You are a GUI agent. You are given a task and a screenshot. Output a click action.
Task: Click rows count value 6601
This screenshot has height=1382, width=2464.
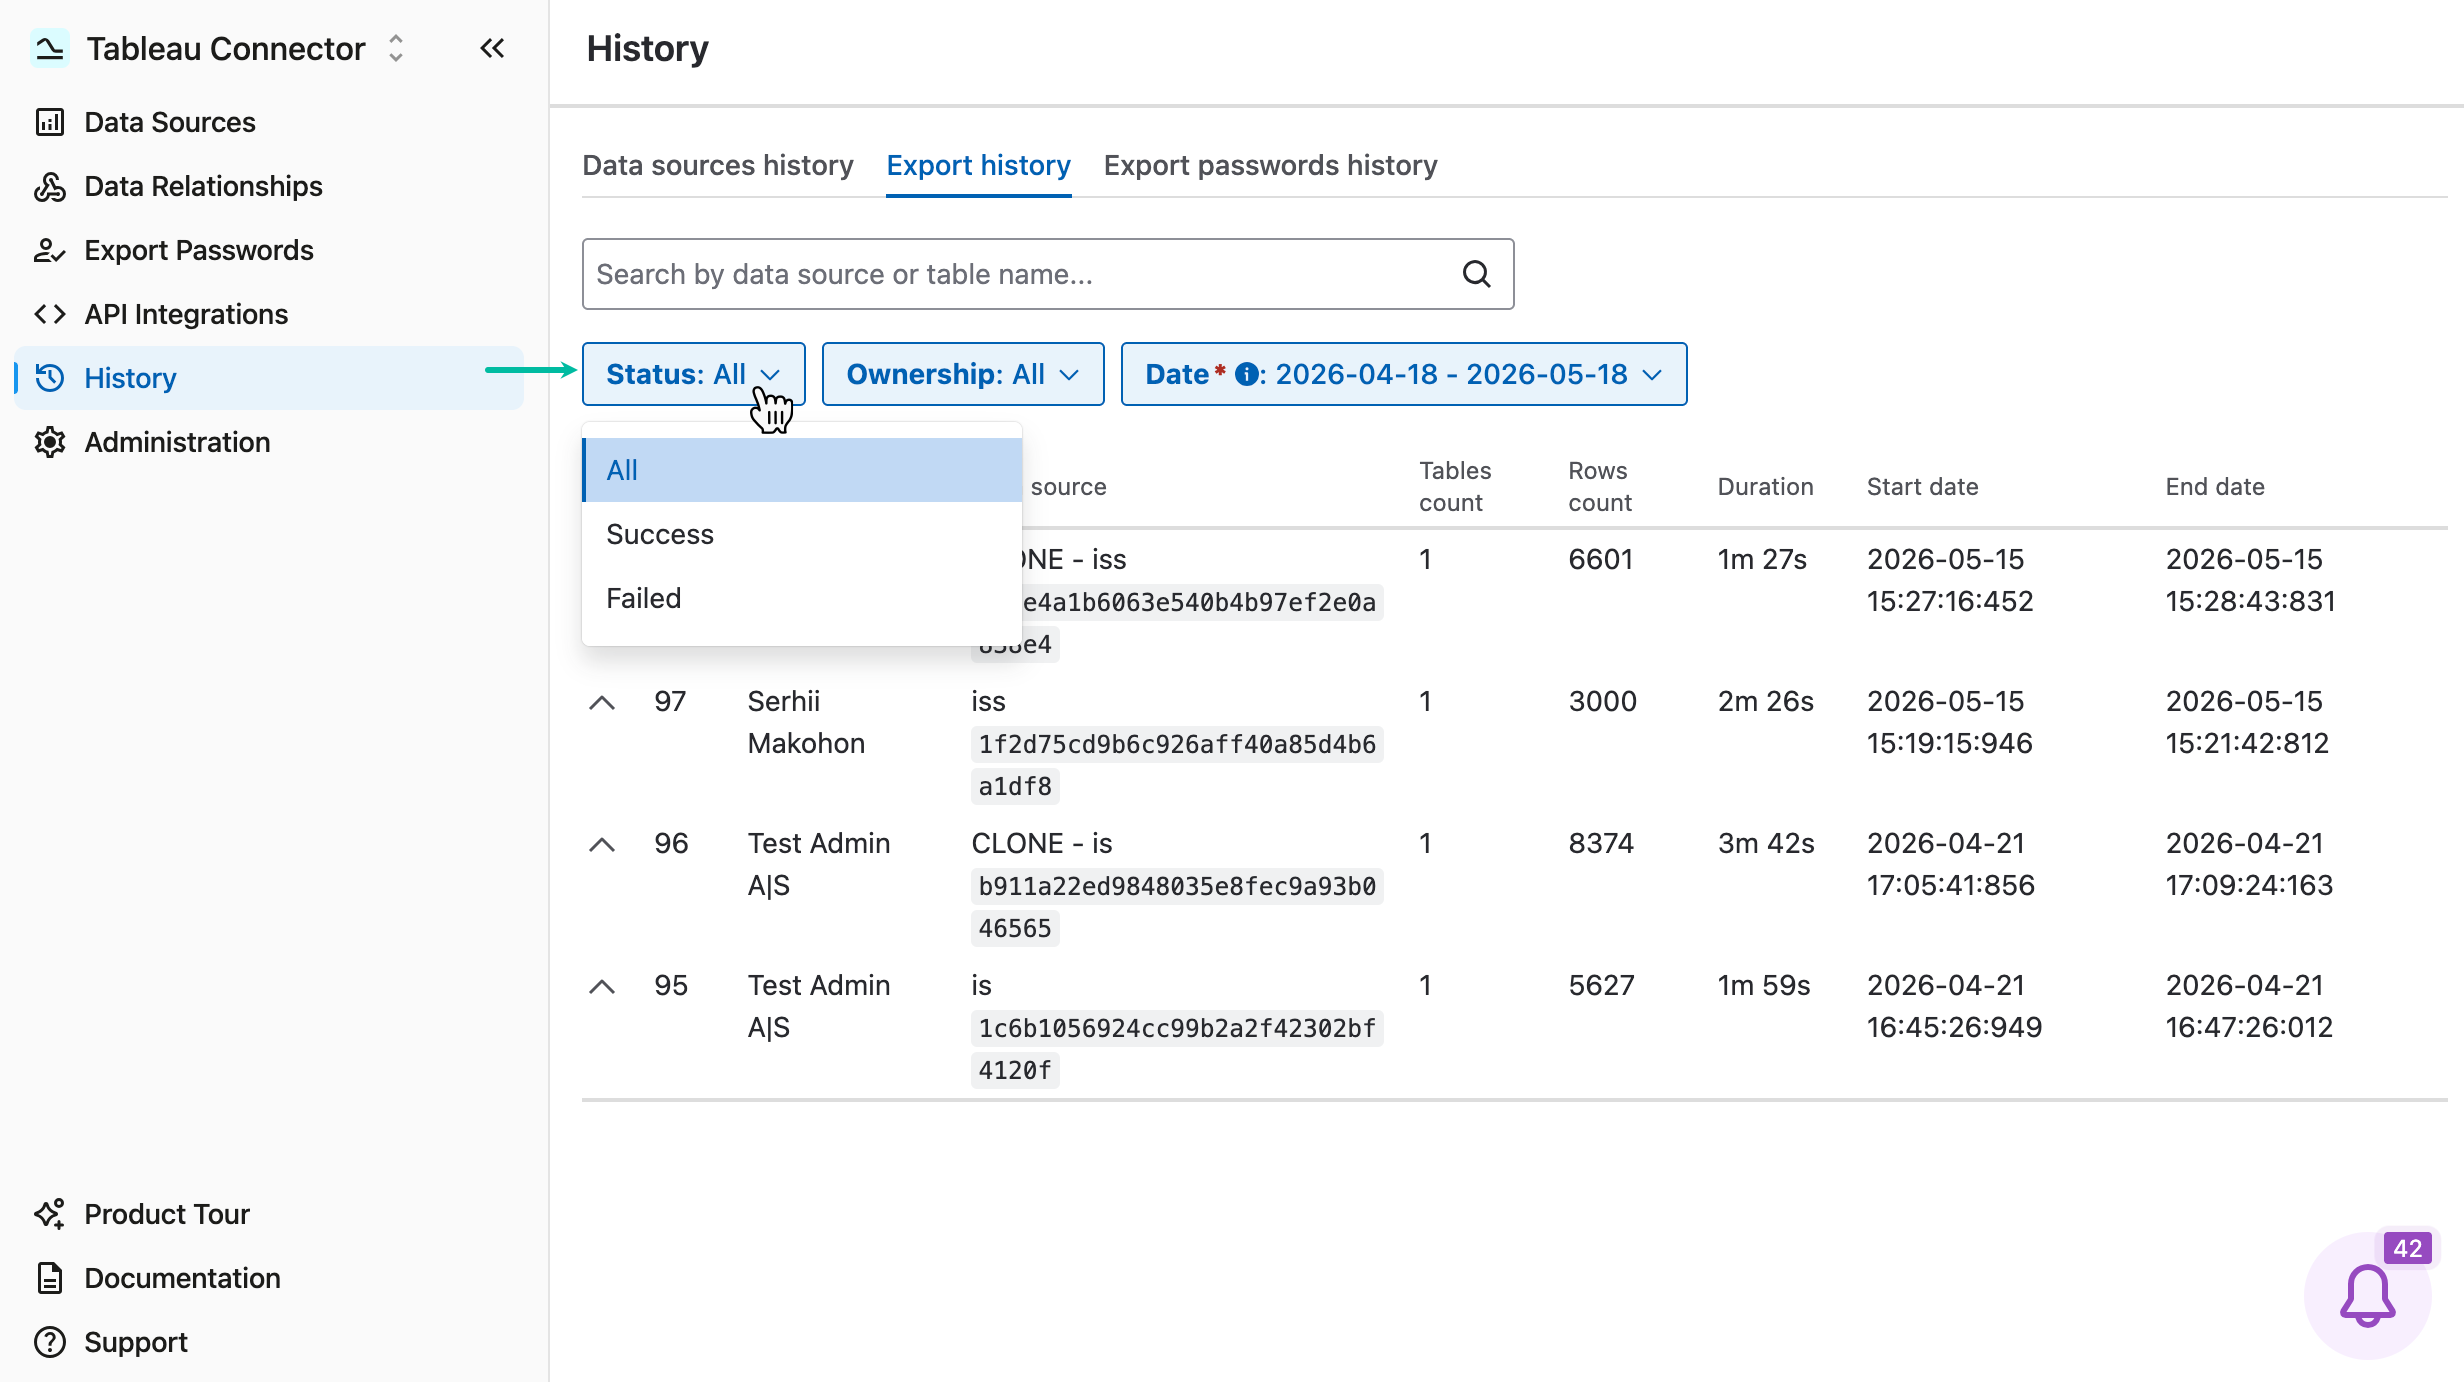pyautogui.click(x=1600, y=559)
